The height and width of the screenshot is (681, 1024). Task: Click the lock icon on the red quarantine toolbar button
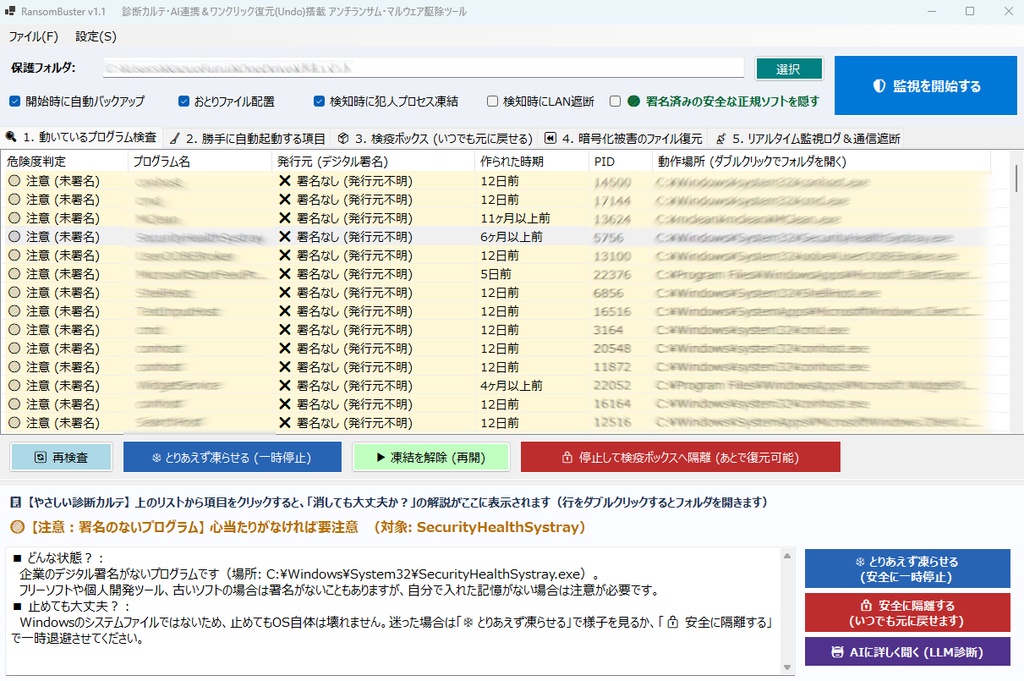(x=568, y=457)
